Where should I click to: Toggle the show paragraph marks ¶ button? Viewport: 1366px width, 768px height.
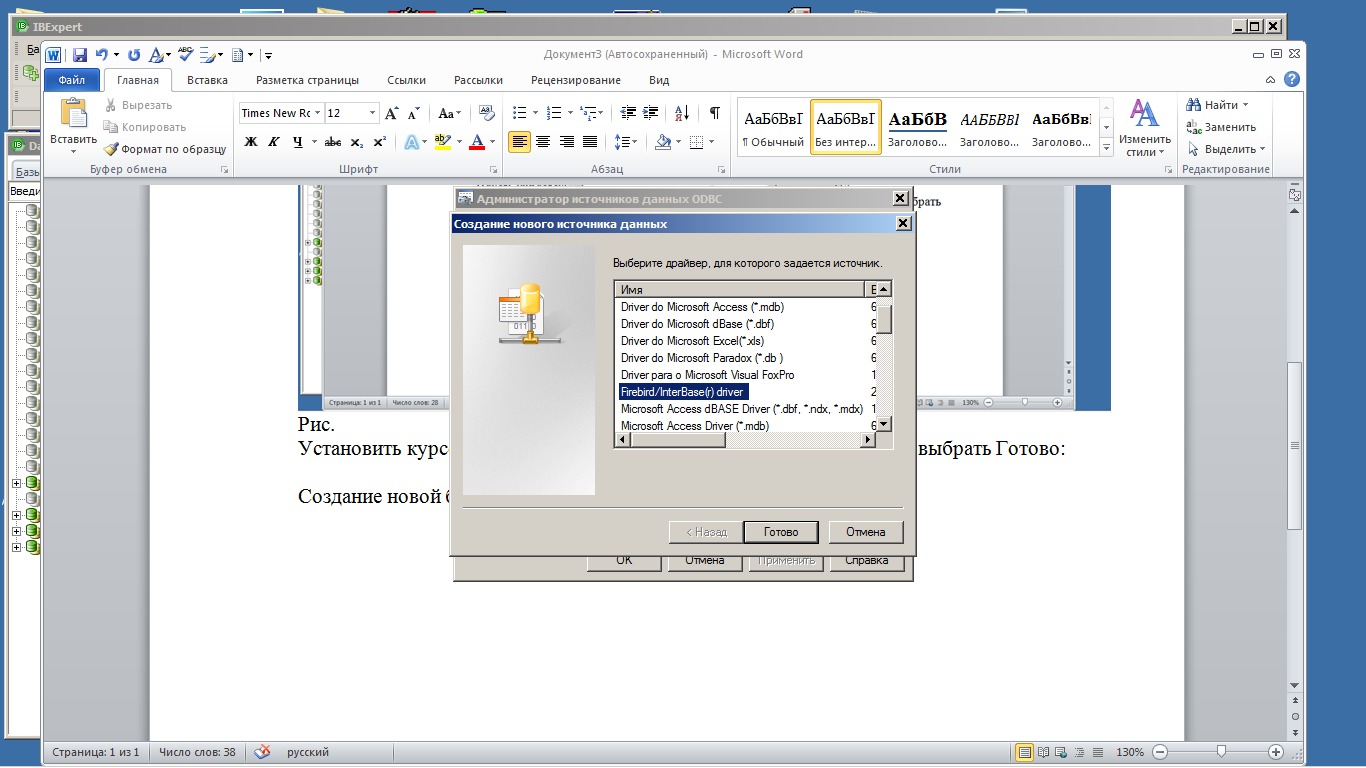coord(714,113)
